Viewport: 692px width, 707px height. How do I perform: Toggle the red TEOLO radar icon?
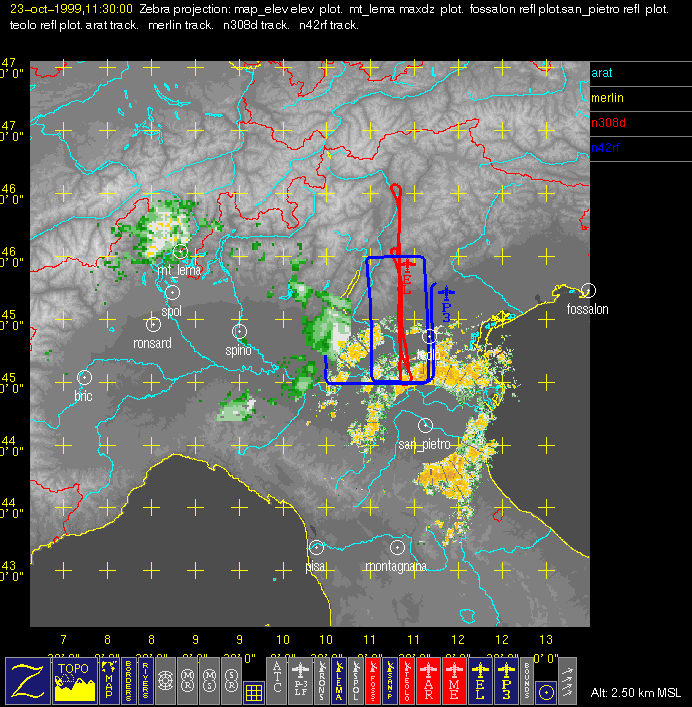click(x=407, y=681)
